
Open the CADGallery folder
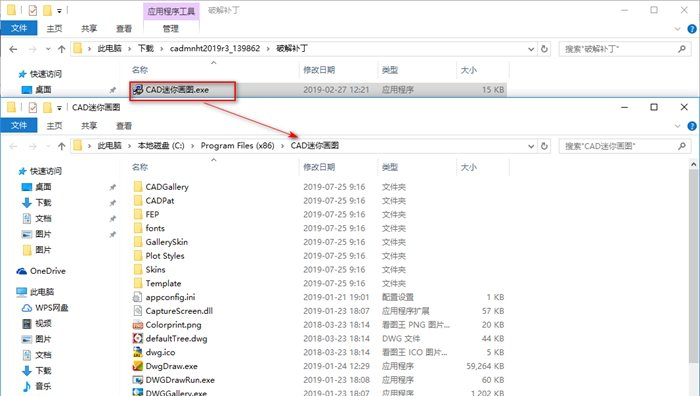[167, 187]
